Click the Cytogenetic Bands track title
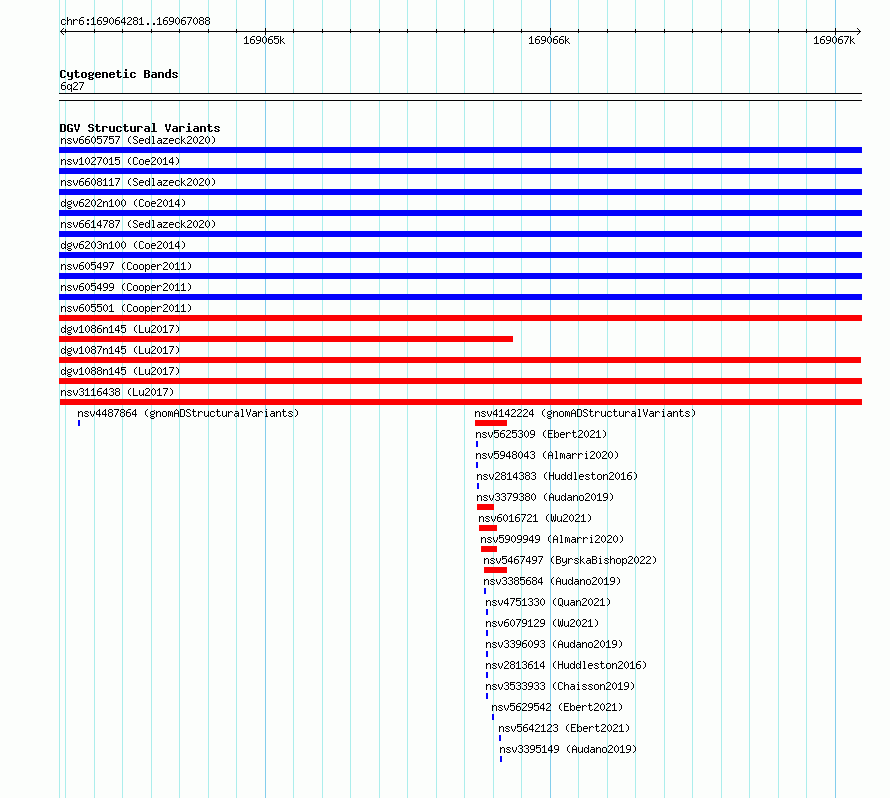The height and width of the screenshot is (798, 890). 119,74
